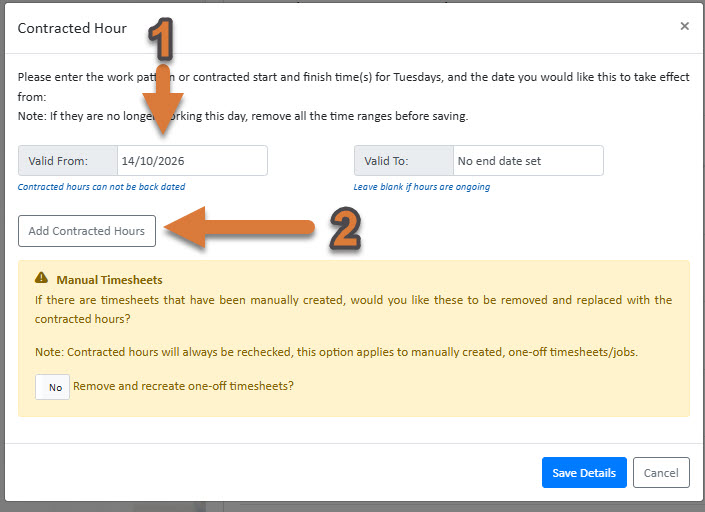Click the Valid To date field
Viewport: 705px width, 512px height.
(528, 160)
